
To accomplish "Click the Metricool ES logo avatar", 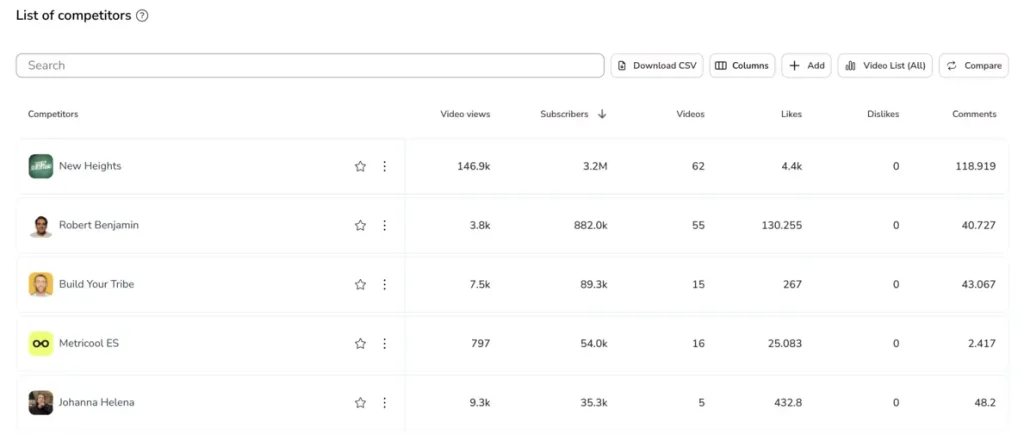I will pos(40,344).
